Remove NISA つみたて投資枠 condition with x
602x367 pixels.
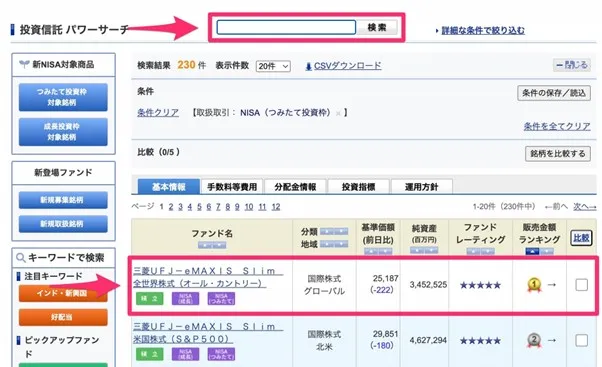coord(338,113)
